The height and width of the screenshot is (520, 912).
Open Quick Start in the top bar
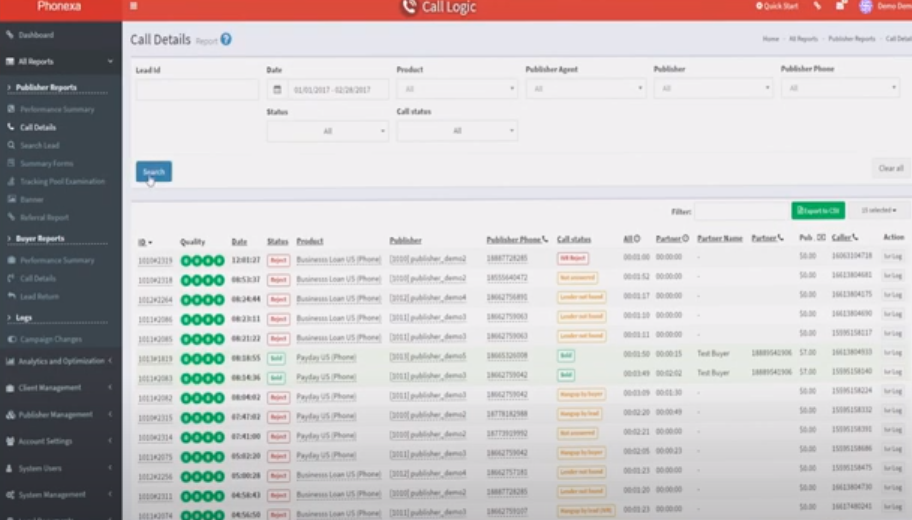pyautogui.click(x=777, y=6)
